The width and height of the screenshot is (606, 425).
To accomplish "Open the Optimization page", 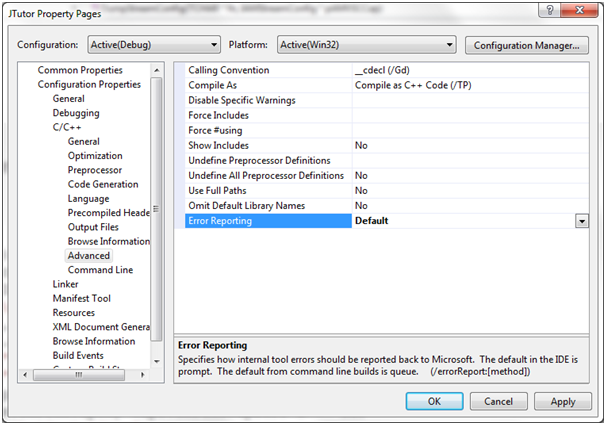I will [95, 156].
